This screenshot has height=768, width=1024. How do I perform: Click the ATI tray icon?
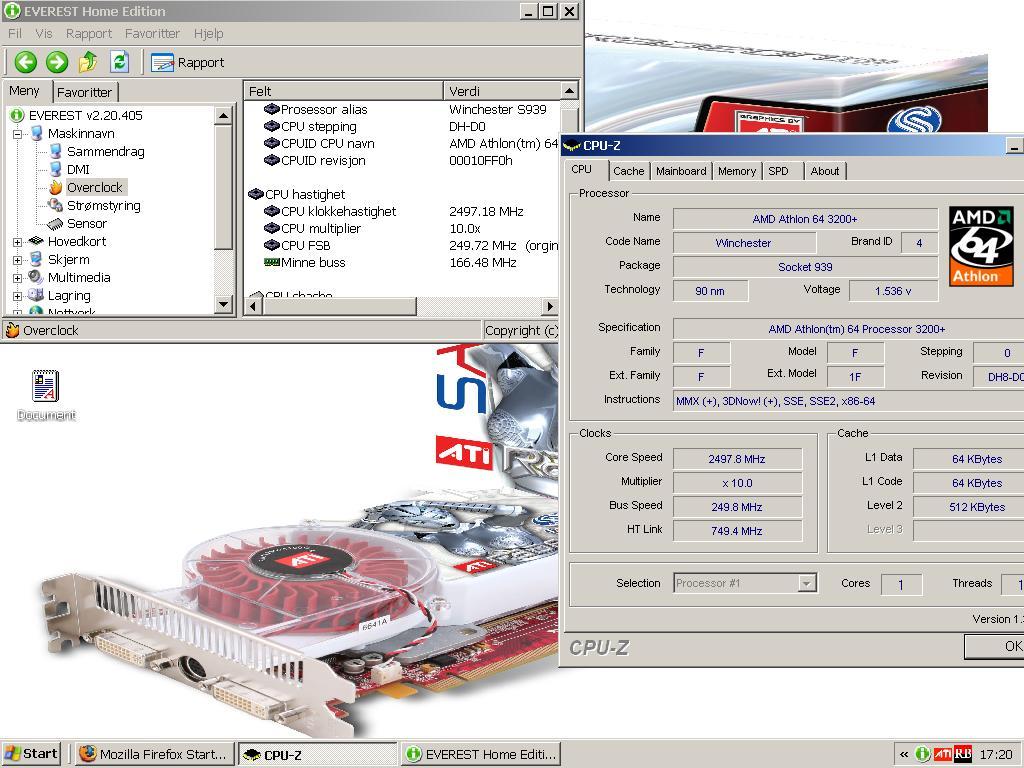click(x=942, y=754)
